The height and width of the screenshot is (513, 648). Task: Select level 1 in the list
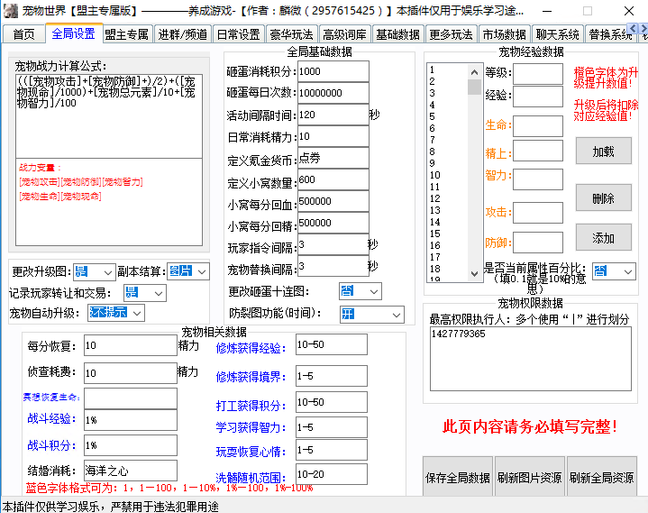coord(447,69)
